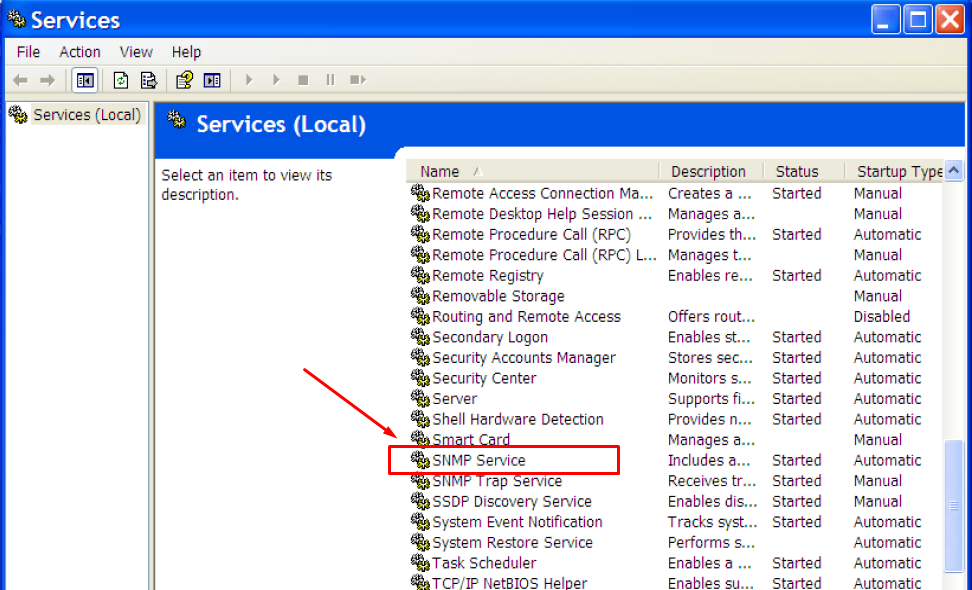Open the Action menu

(79, 52)
